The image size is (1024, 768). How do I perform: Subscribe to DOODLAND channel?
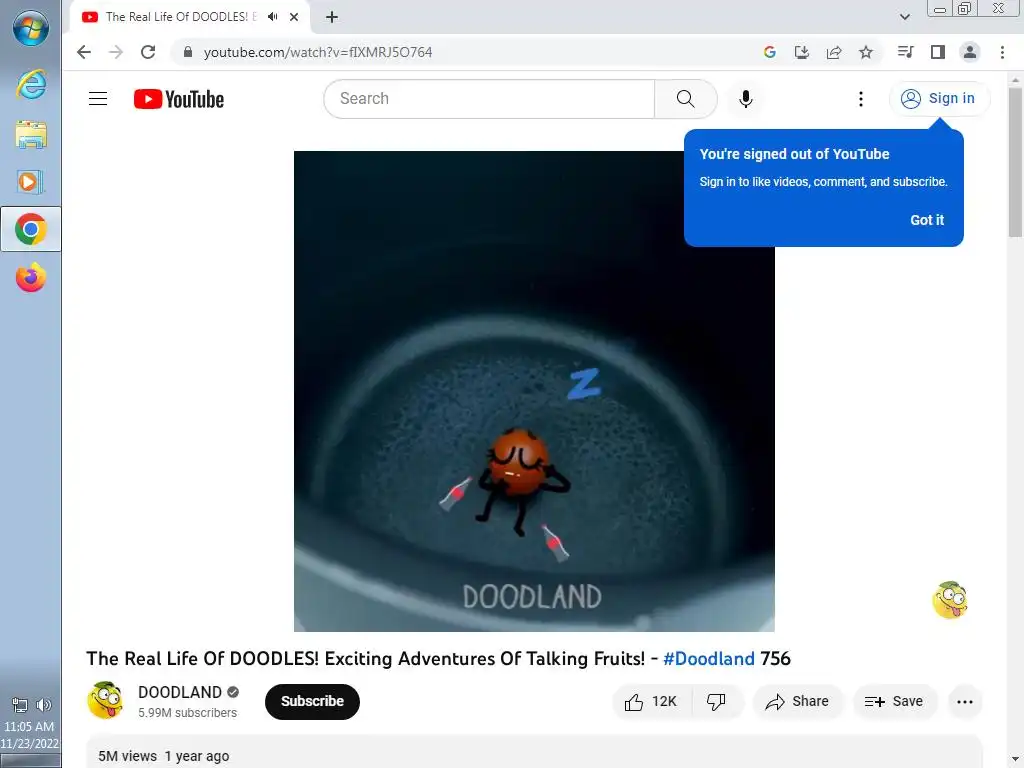click(312, 701)
